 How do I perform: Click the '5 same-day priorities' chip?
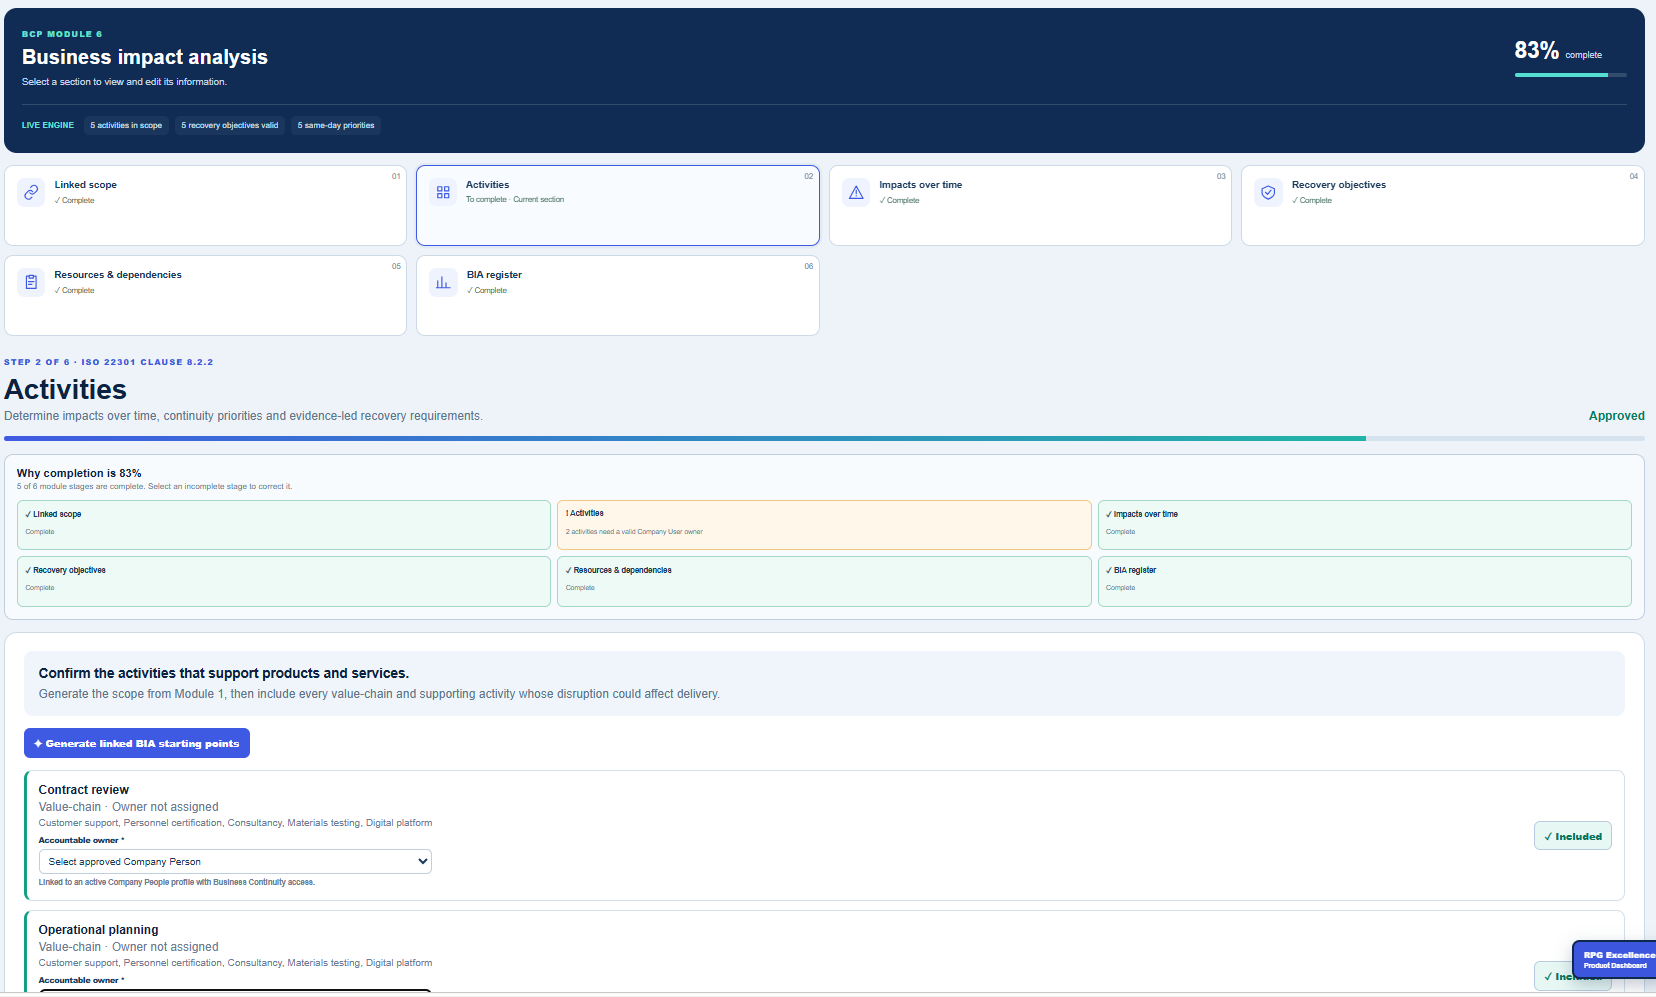coord(336,125)
